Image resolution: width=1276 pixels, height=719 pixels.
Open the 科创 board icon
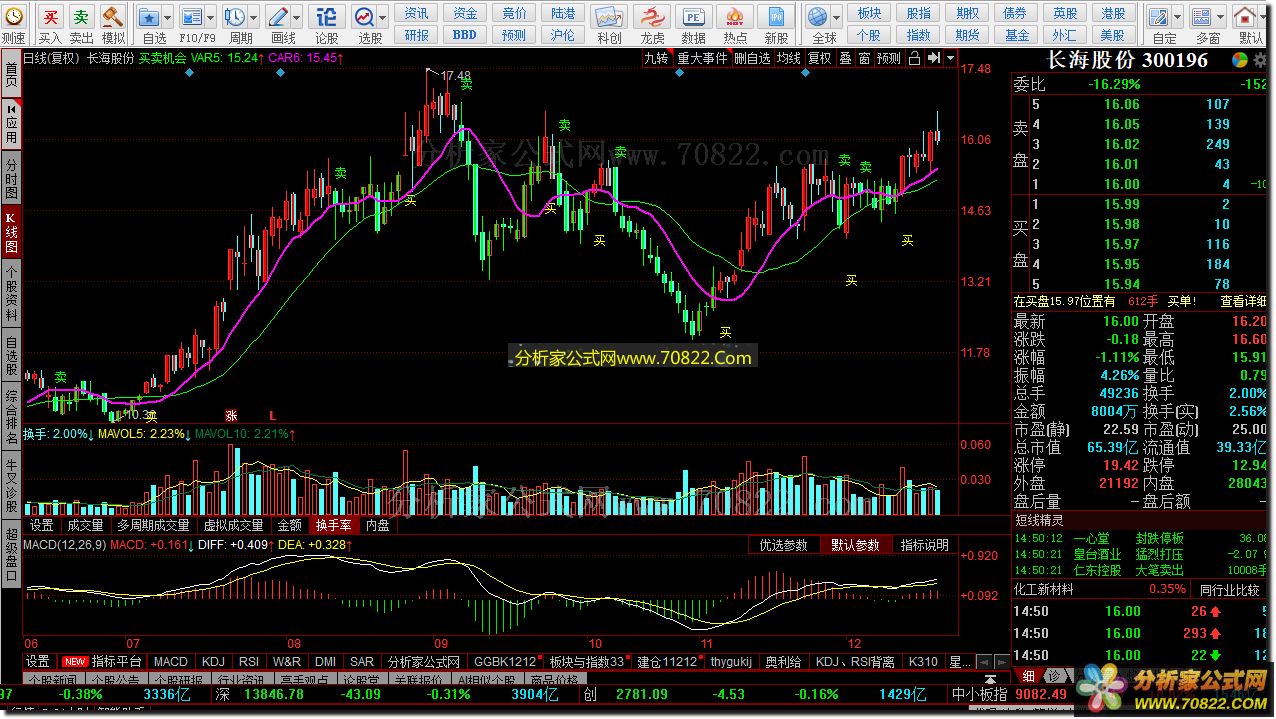pyautogui.click(x=609, y=17)
